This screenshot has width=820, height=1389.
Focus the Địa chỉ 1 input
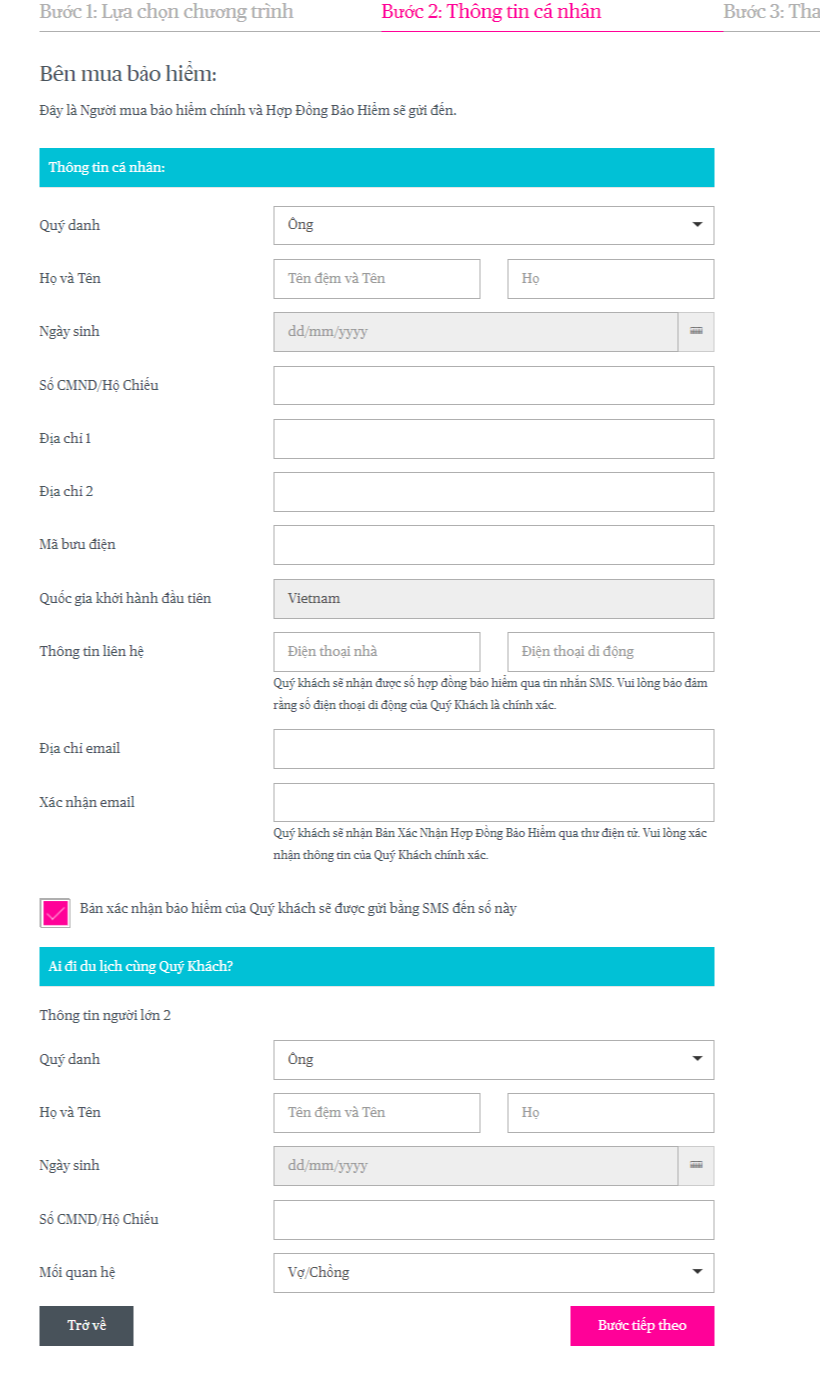494,439
